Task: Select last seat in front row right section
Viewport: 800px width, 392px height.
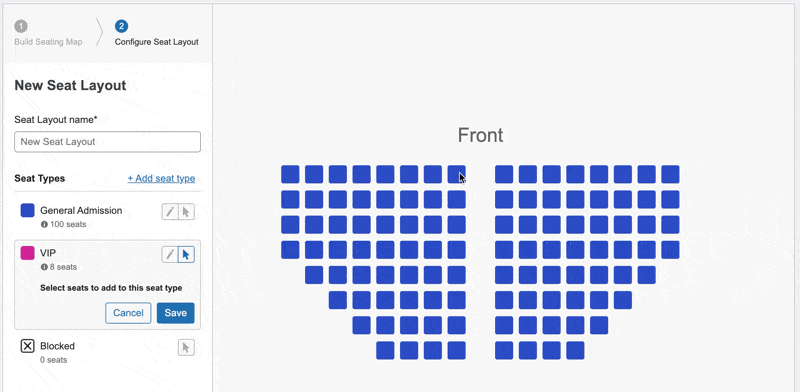Action: coord(670,174)
